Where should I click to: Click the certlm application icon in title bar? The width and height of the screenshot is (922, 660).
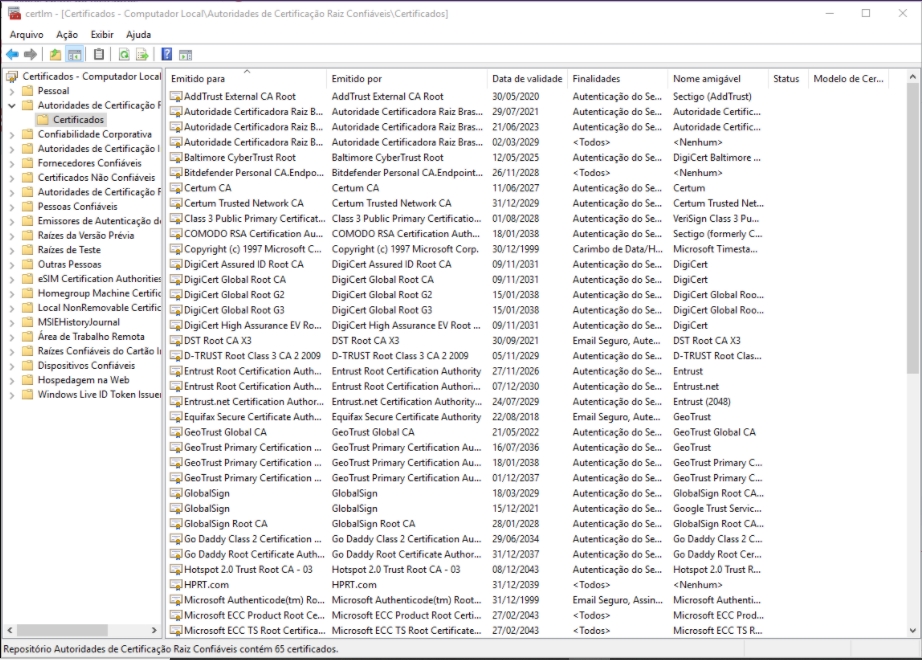point(14,13)
